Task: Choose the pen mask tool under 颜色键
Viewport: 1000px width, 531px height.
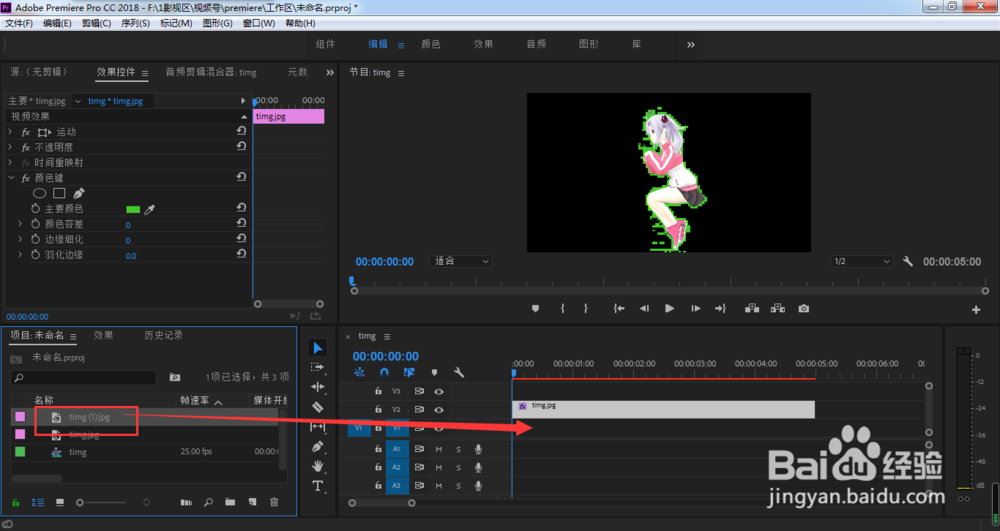Action: tap(78, 193)
